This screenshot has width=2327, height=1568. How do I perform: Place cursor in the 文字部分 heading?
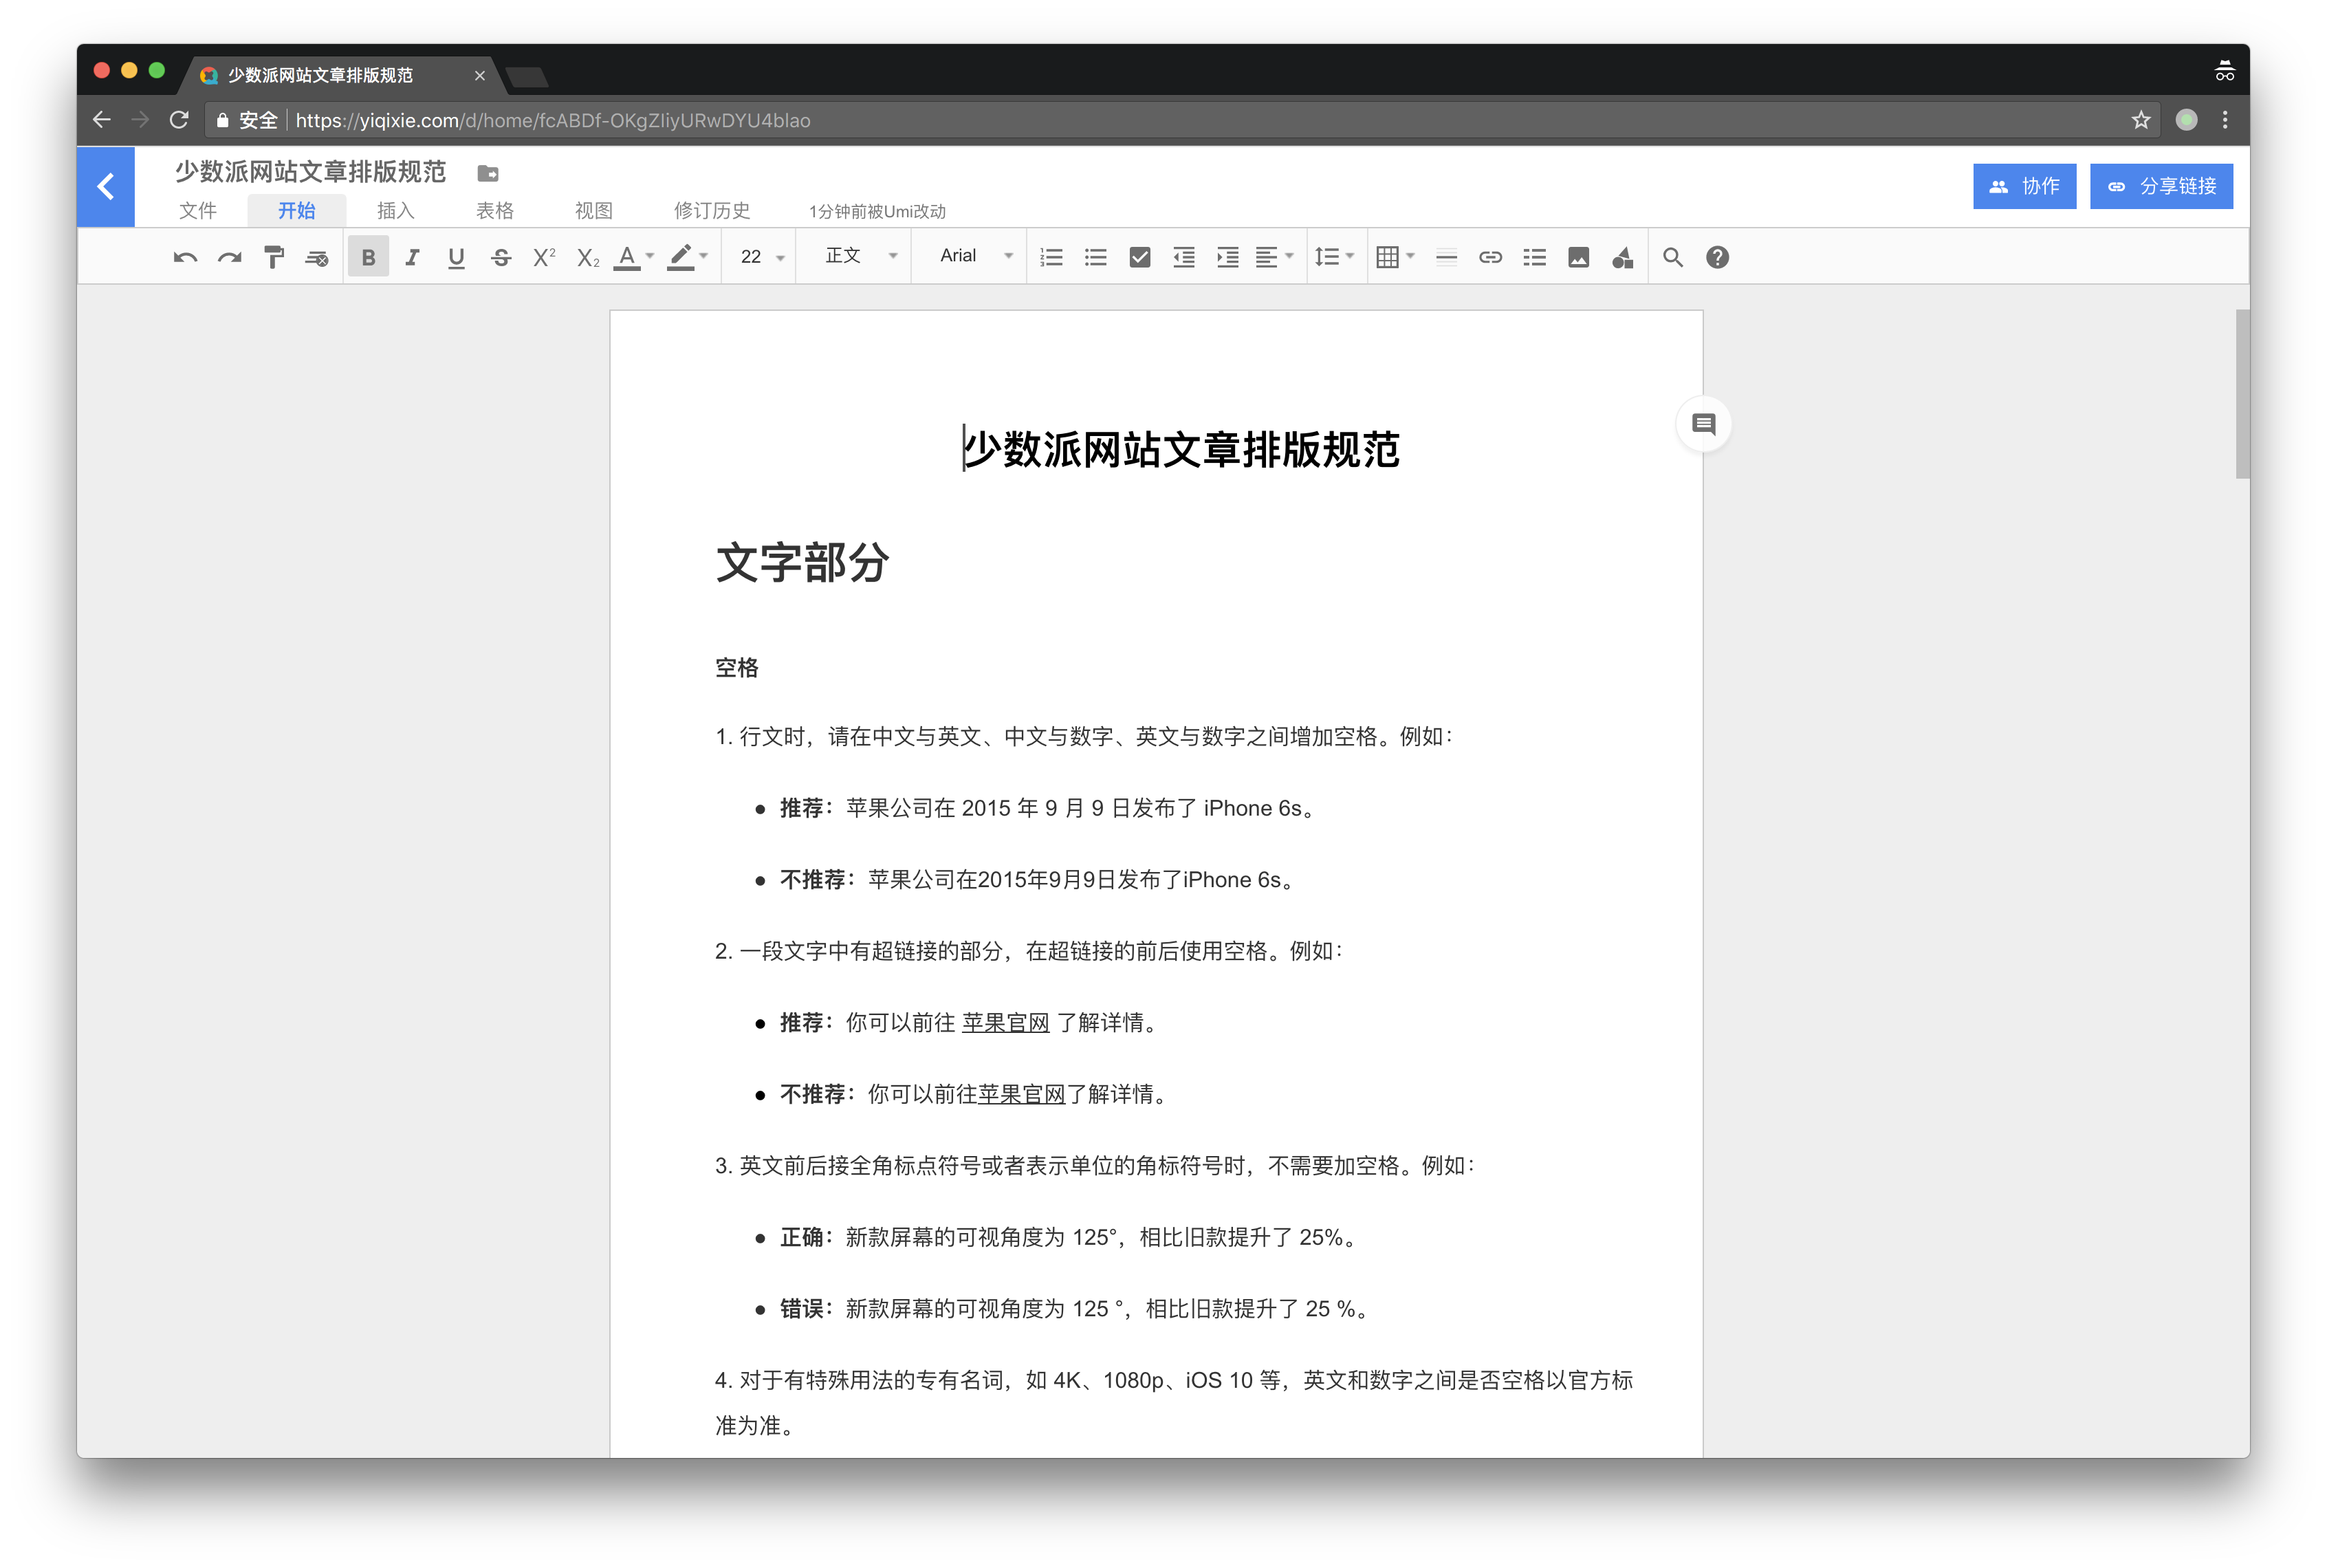pos(802,562)
